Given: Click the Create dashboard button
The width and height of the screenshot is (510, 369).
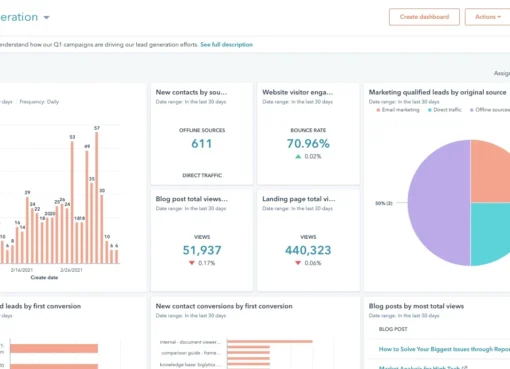Looking at the screenshot, I should (424, 17).
